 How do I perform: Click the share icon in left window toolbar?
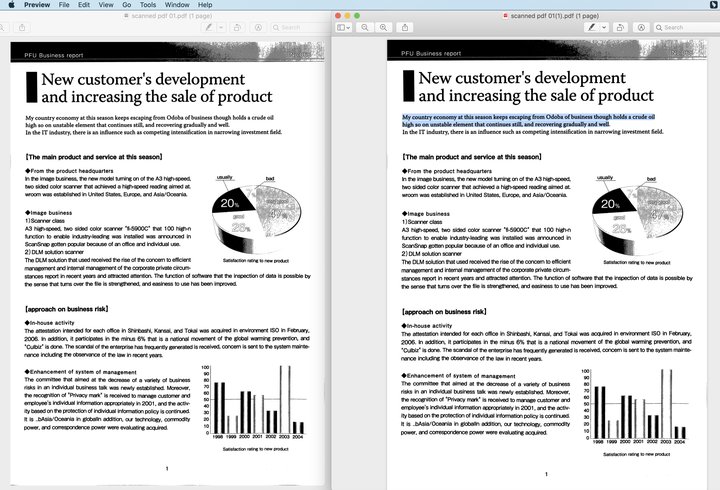pos(22,28)
